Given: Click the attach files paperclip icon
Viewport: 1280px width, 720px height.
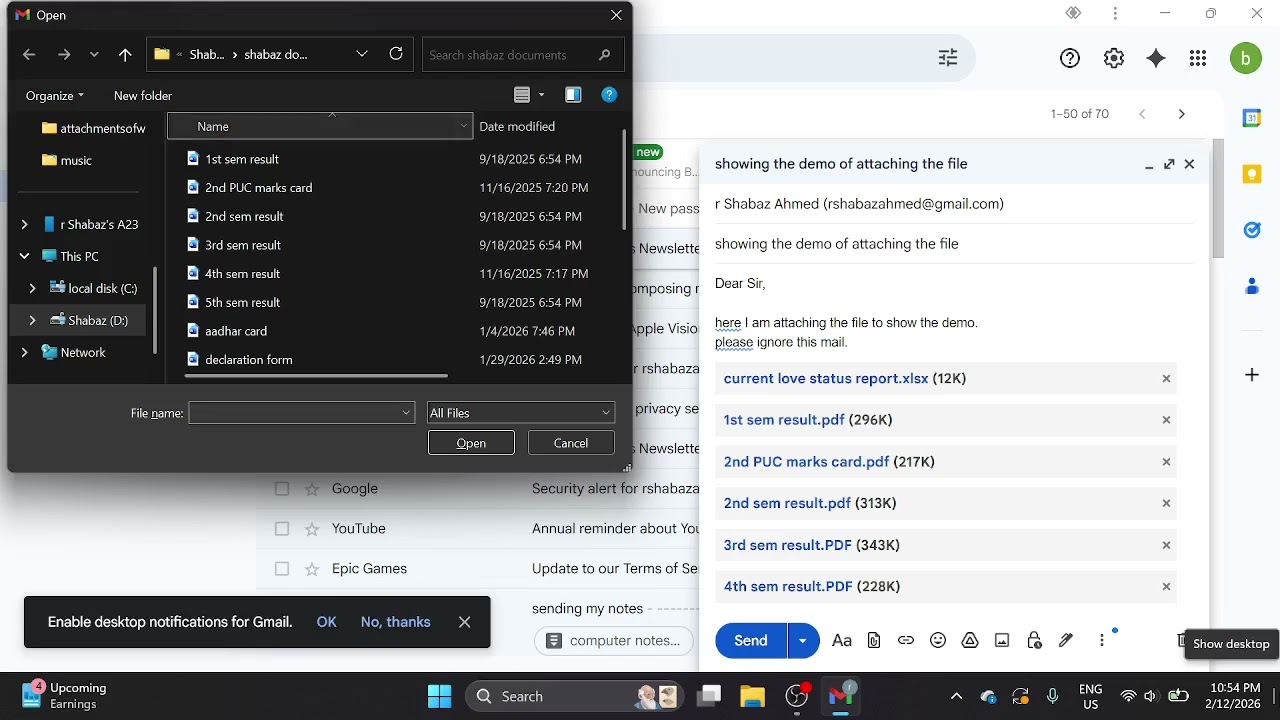Looking at the screenshot, I should 874,641.
